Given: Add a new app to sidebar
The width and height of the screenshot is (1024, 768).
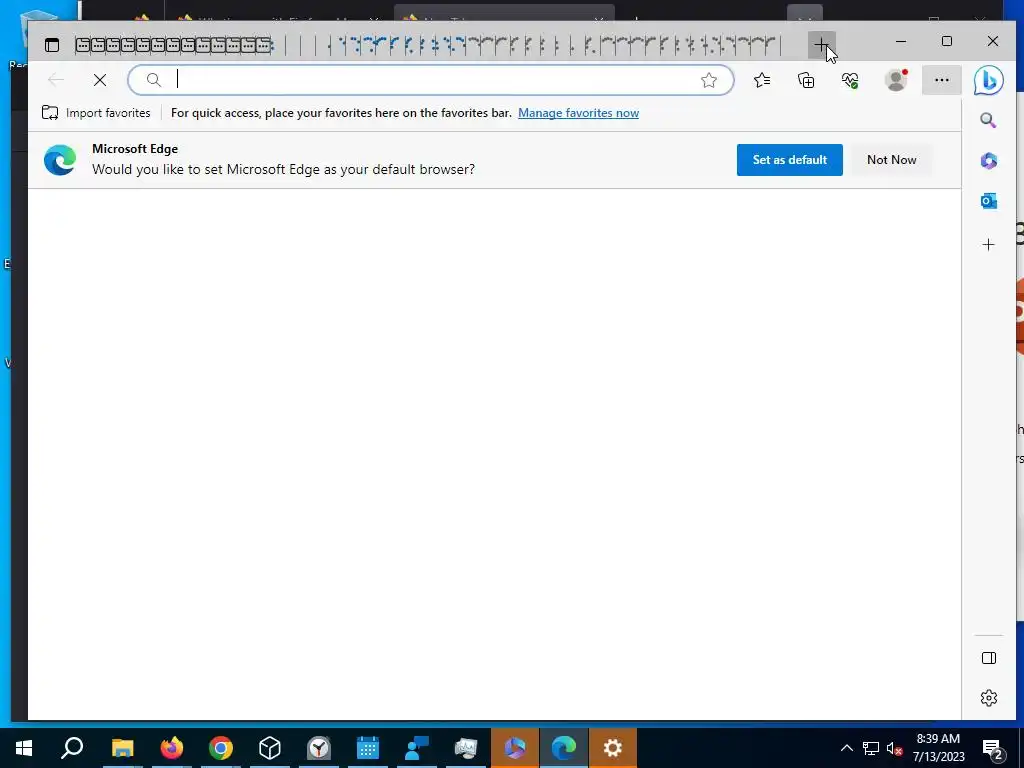Looking at the screenshot, I should tap(988, 244).
